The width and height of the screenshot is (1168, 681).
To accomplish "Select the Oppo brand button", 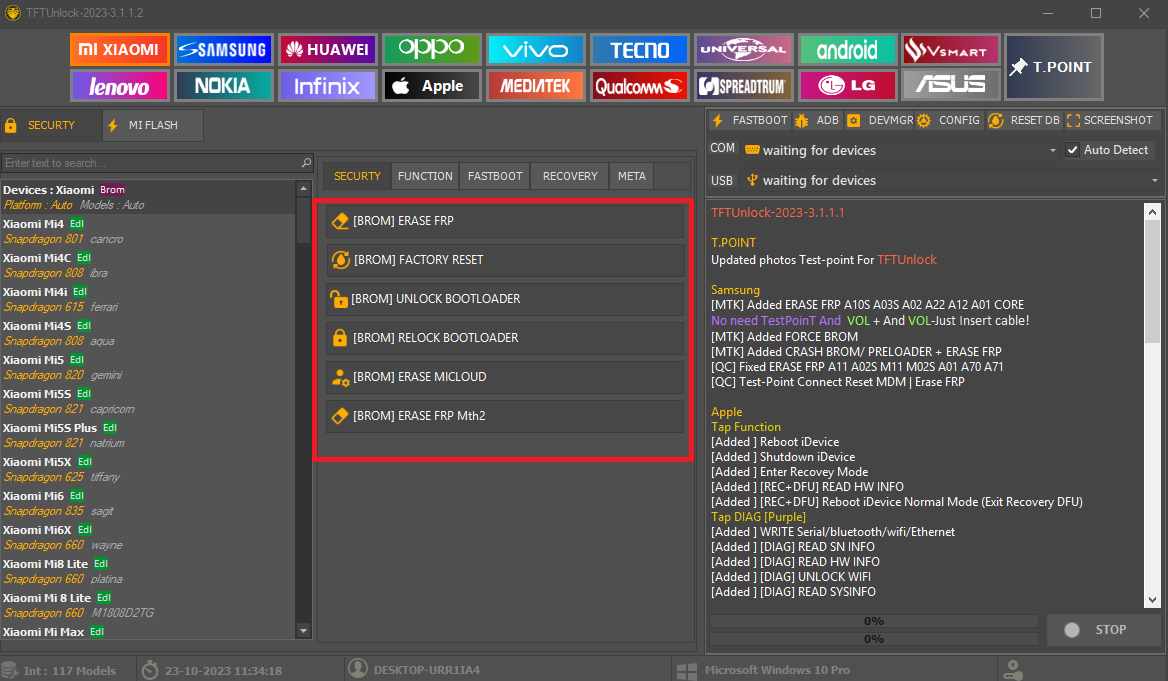I will [431, 50].
